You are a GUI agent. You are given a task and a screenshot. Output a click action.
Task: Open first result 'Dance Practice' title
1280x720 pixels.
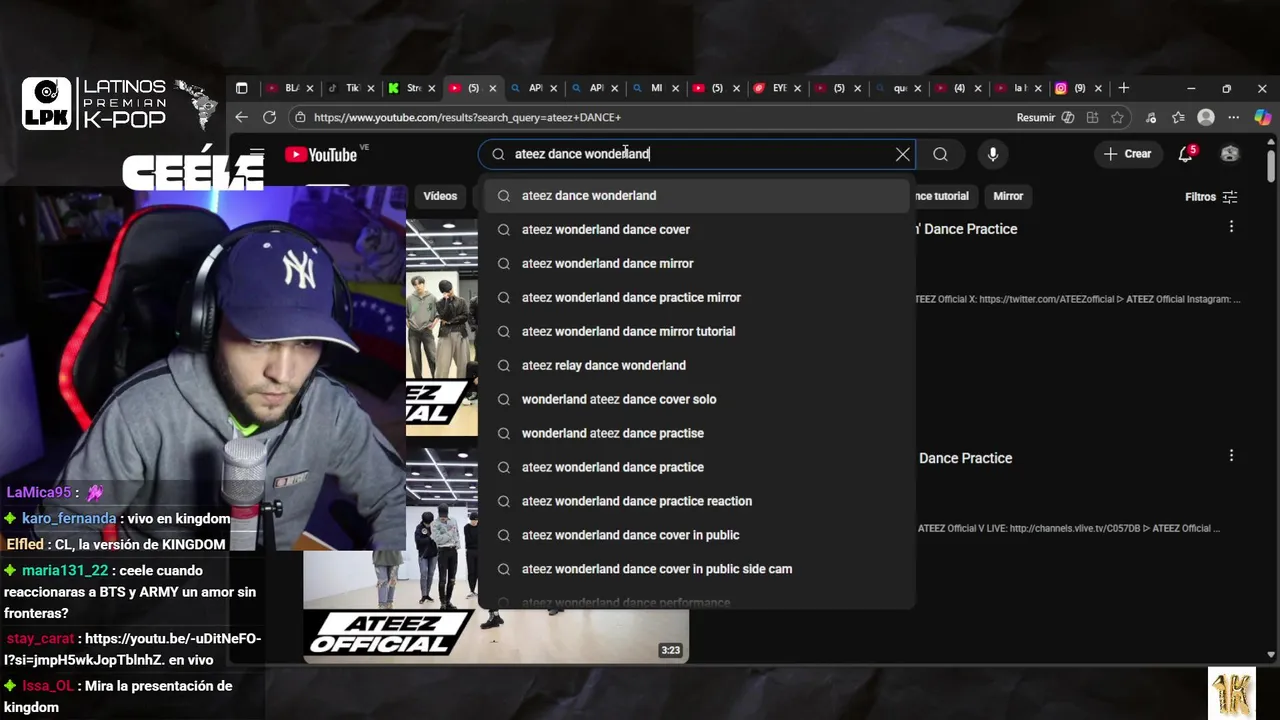[x=967, y=229]
